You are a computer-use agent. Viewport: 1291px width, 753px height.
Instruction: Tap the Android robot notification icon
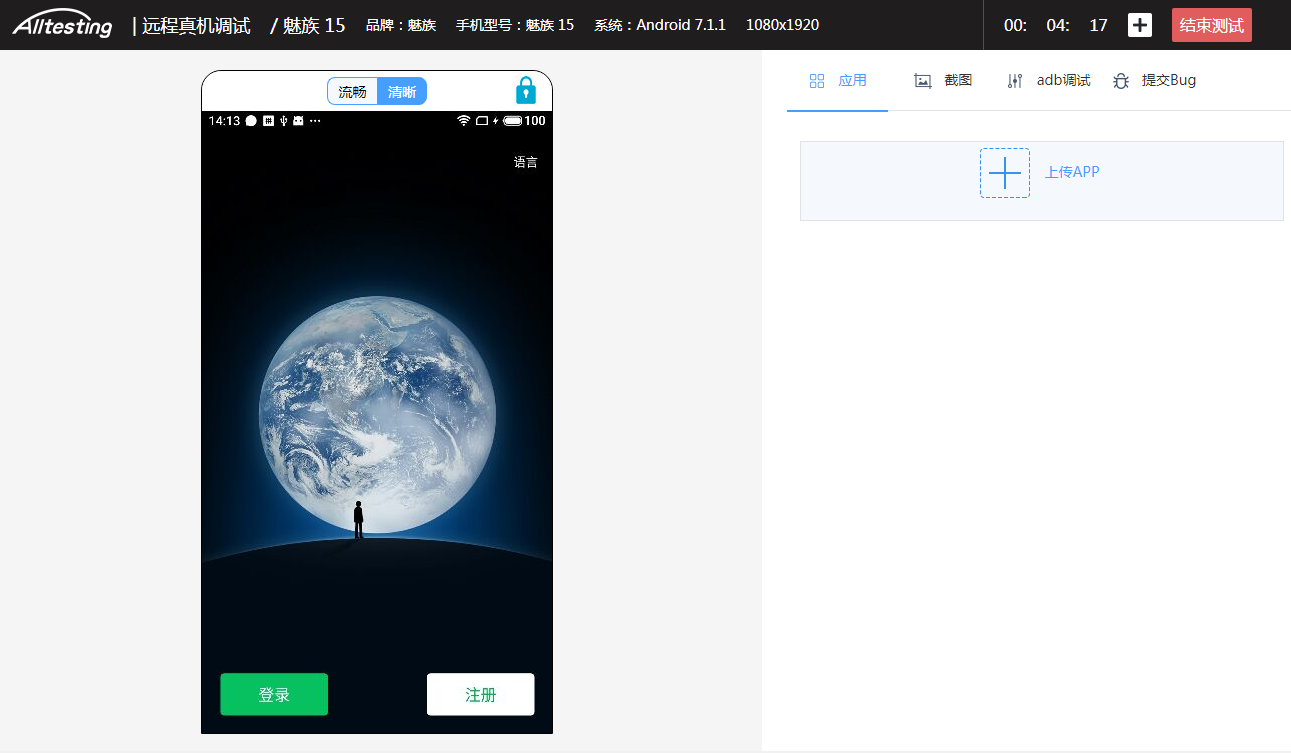coord(298,121)
